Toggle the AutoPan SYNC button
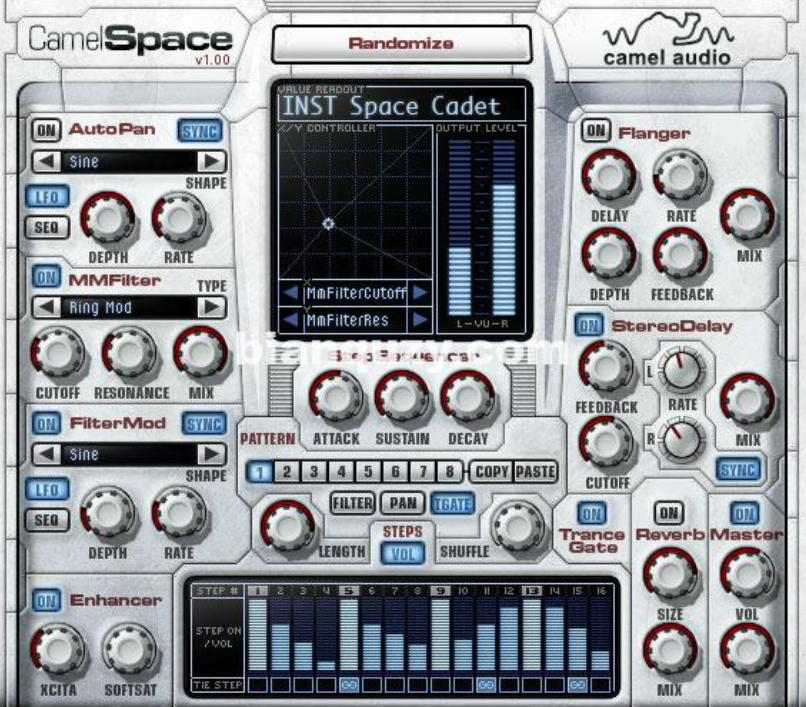806x707 pixels. [x=199, y=130]
